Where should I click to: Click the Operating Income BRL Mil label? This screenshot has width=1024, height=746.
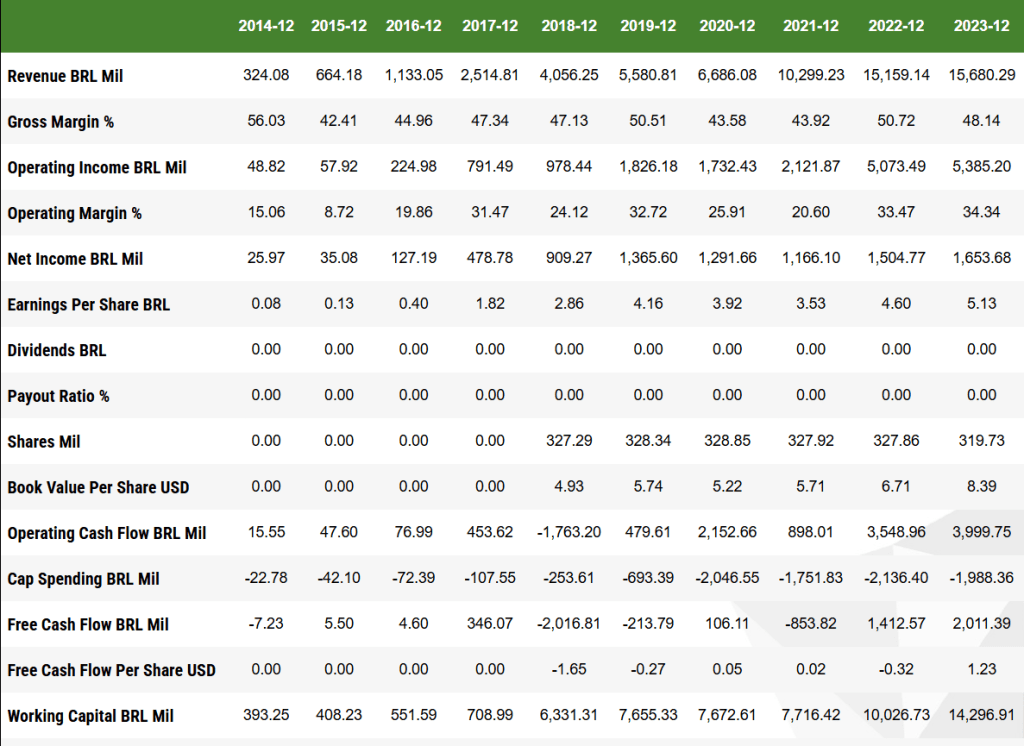(97, 167)
